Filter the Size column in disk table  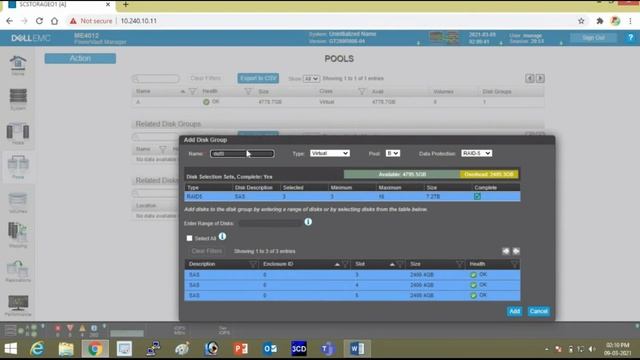pyautogui.click(x=460, y=264)
